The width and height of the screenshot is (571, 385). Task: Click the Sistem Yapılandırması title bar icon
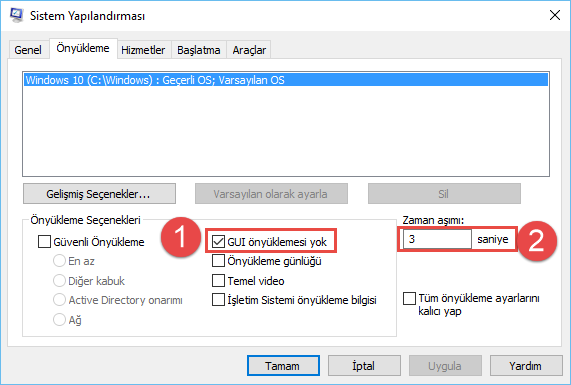pos(16,15)
